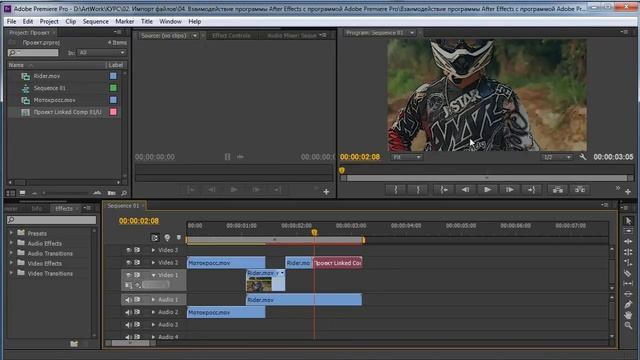Switch Project panel to icon view
640x360 pixels.
(x=22, y=193)
